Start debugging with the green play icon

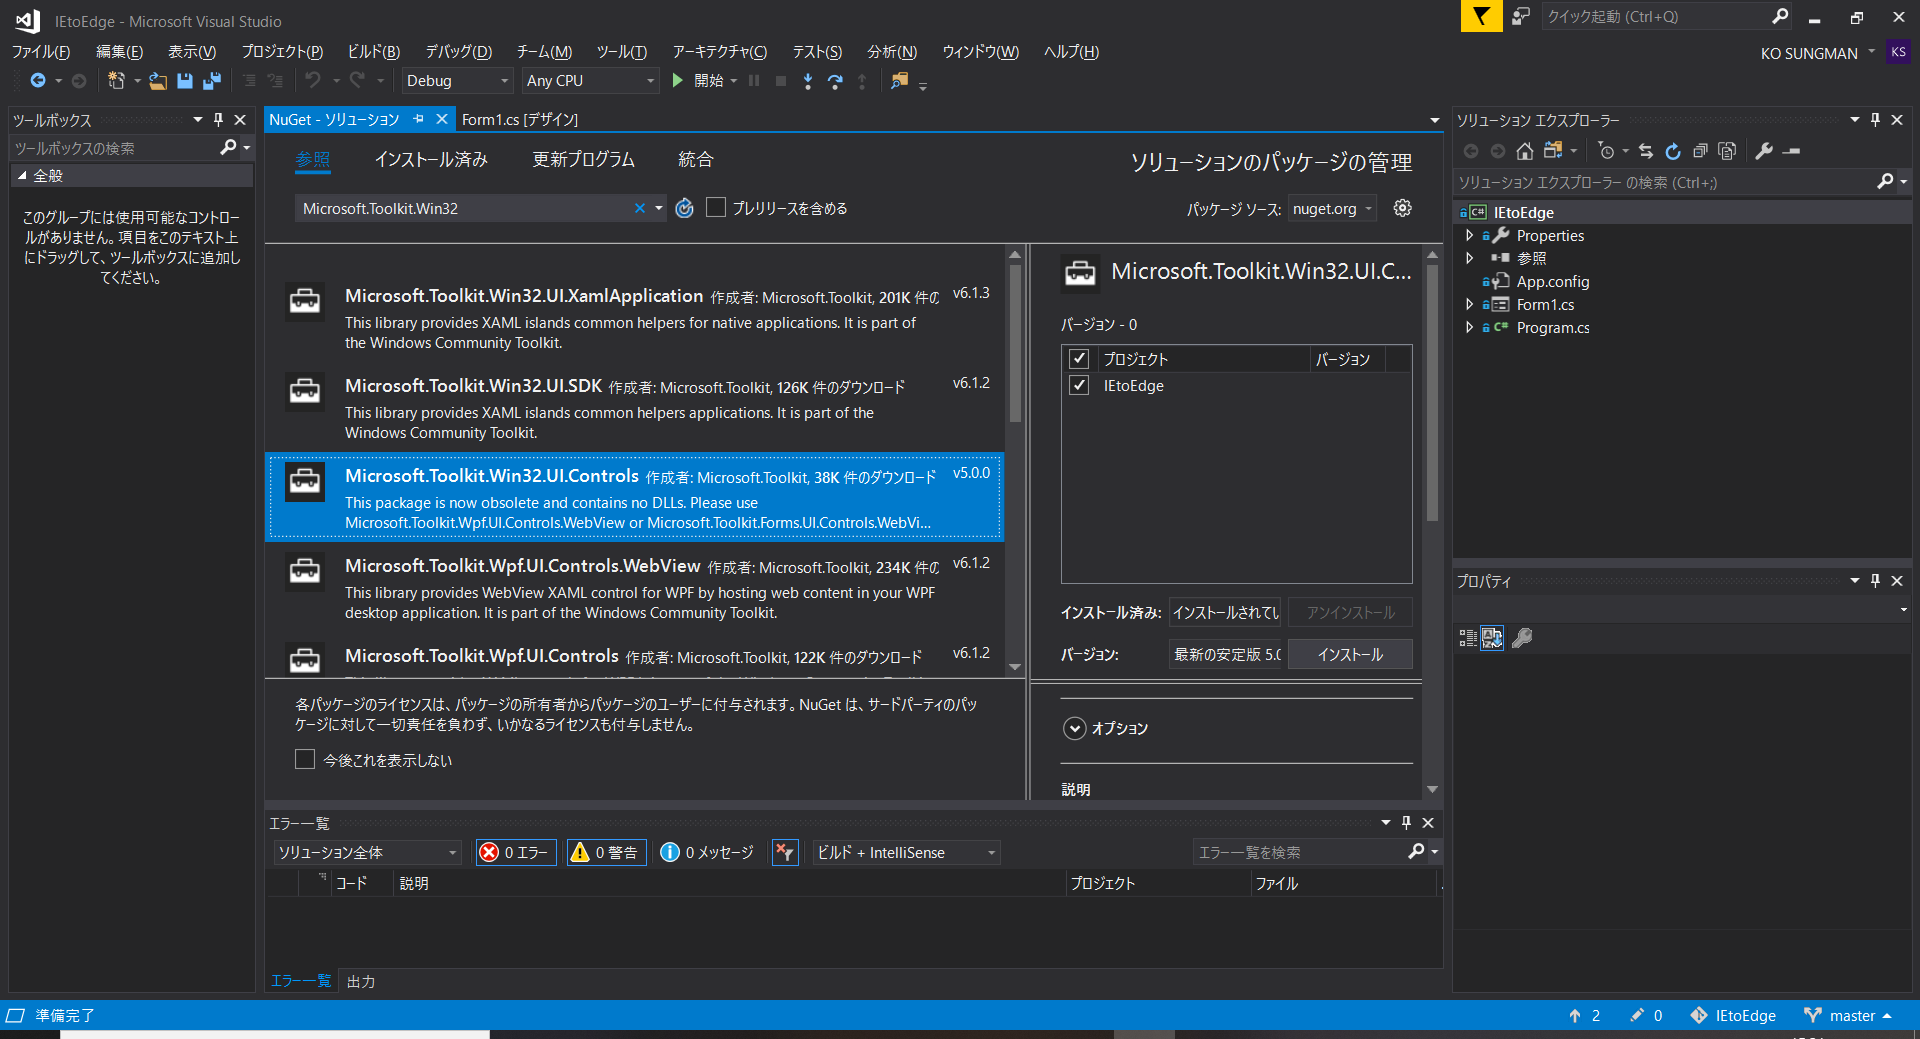(678, 81)
